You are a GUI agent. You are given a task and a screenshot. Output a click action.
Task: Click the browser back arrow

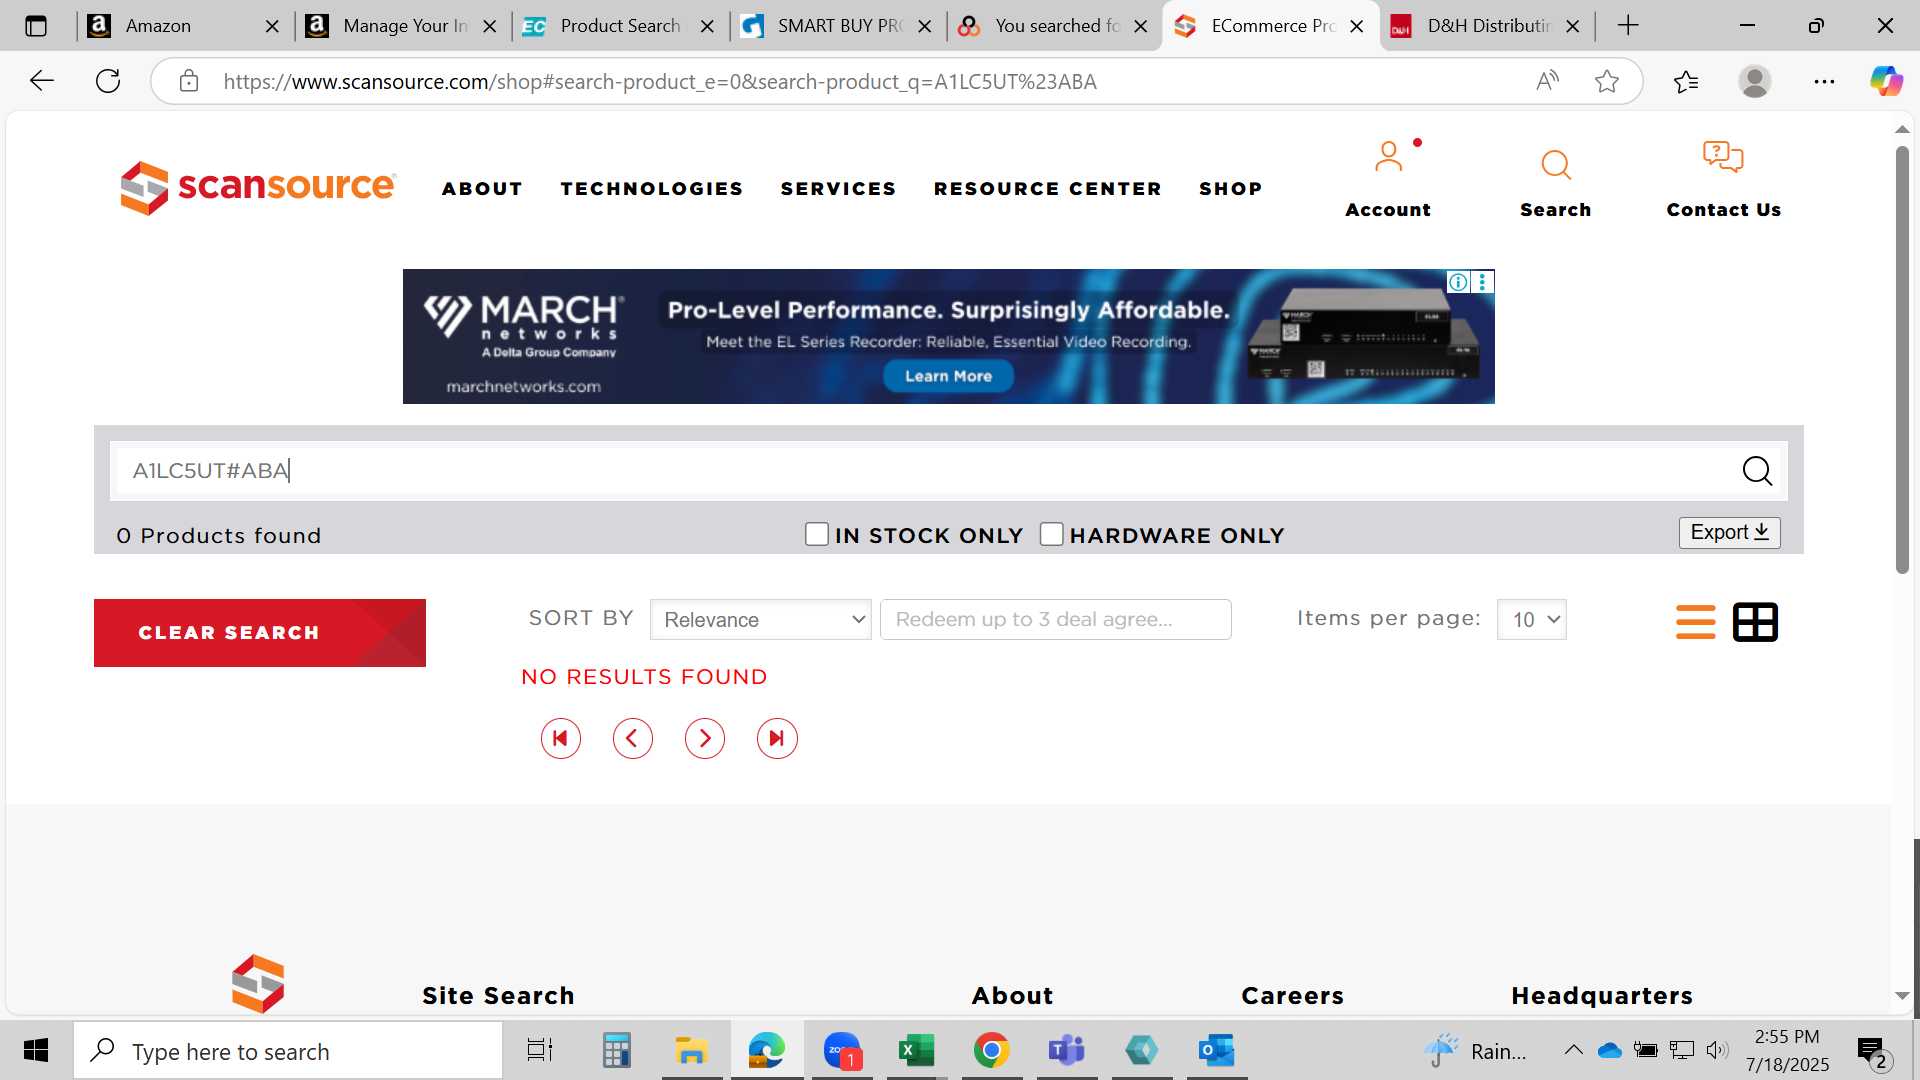click(x=41, y=81)
